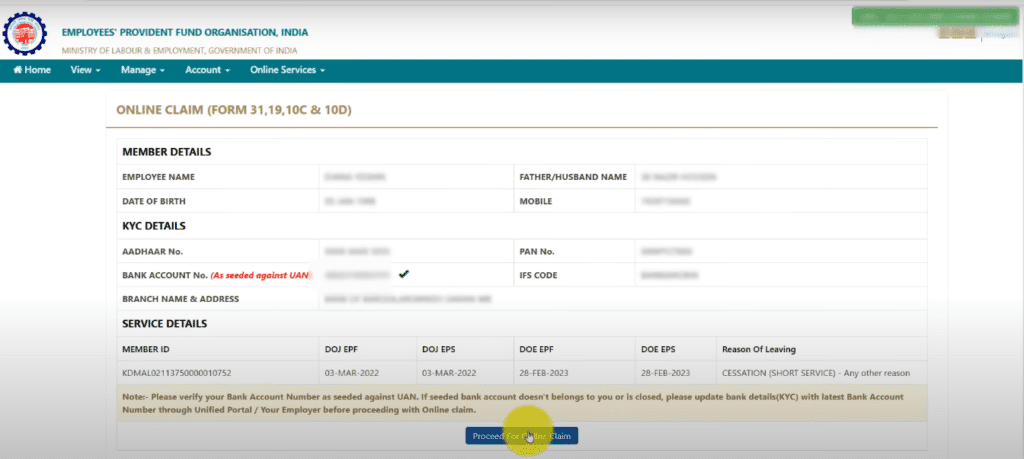This screenshot has width=1024, height=459.
Task: Select CESSATION (SHORT SERVICE) reason text
Action: (x=816, y=373)
